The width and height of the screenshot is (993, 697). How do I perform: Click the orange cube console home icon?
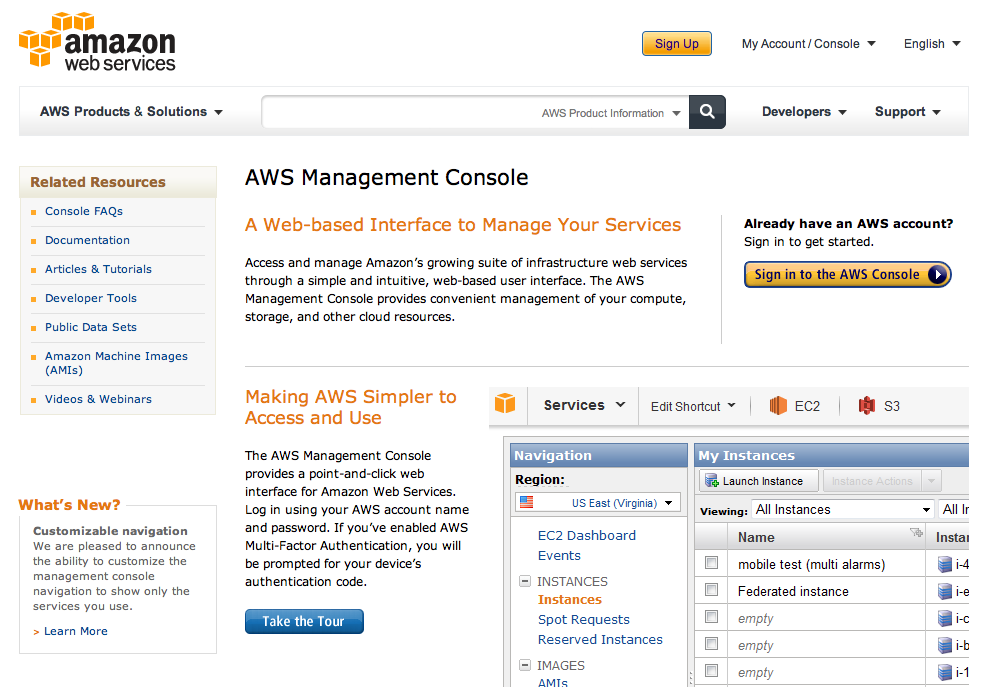pos(505,403)
